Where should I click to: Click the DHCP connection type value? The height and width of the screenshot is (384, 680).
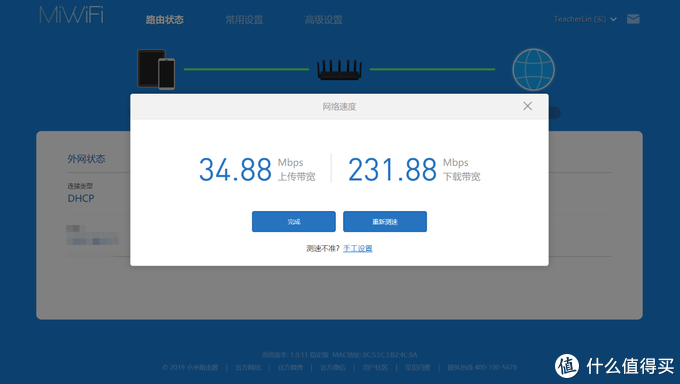81,198
